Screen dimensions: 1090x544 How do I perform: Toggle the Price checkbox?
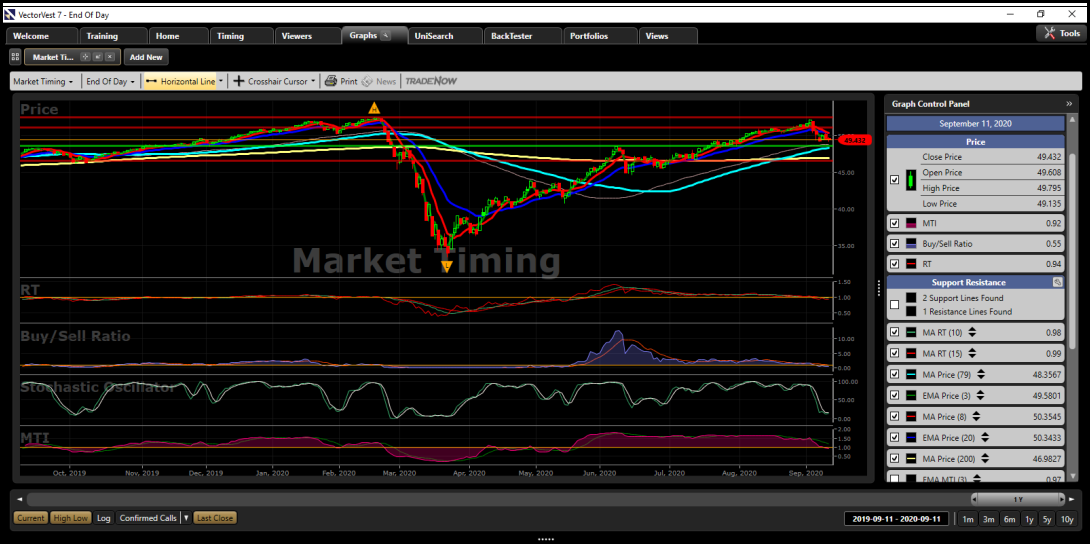click(x=895, y=180)
